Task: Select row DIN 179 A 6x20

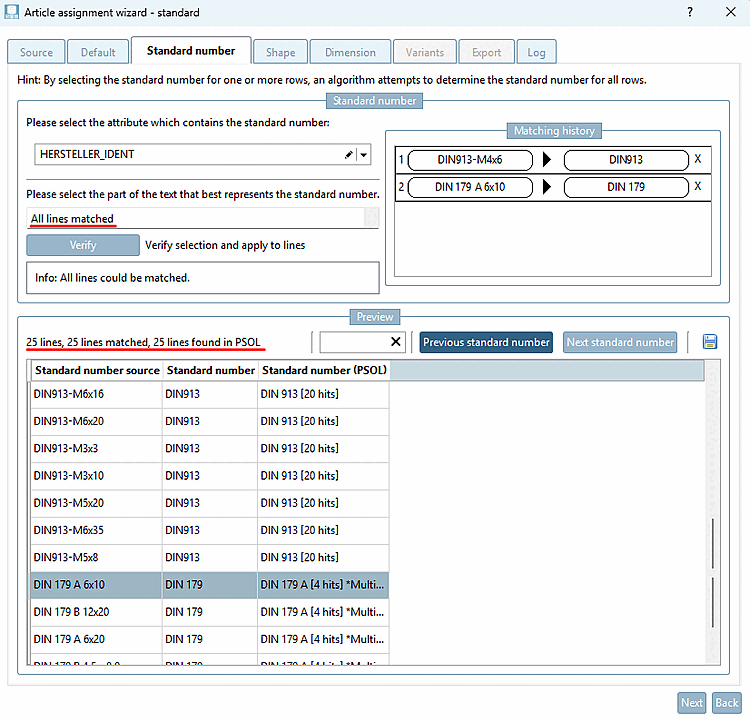Action: [210, 640]
